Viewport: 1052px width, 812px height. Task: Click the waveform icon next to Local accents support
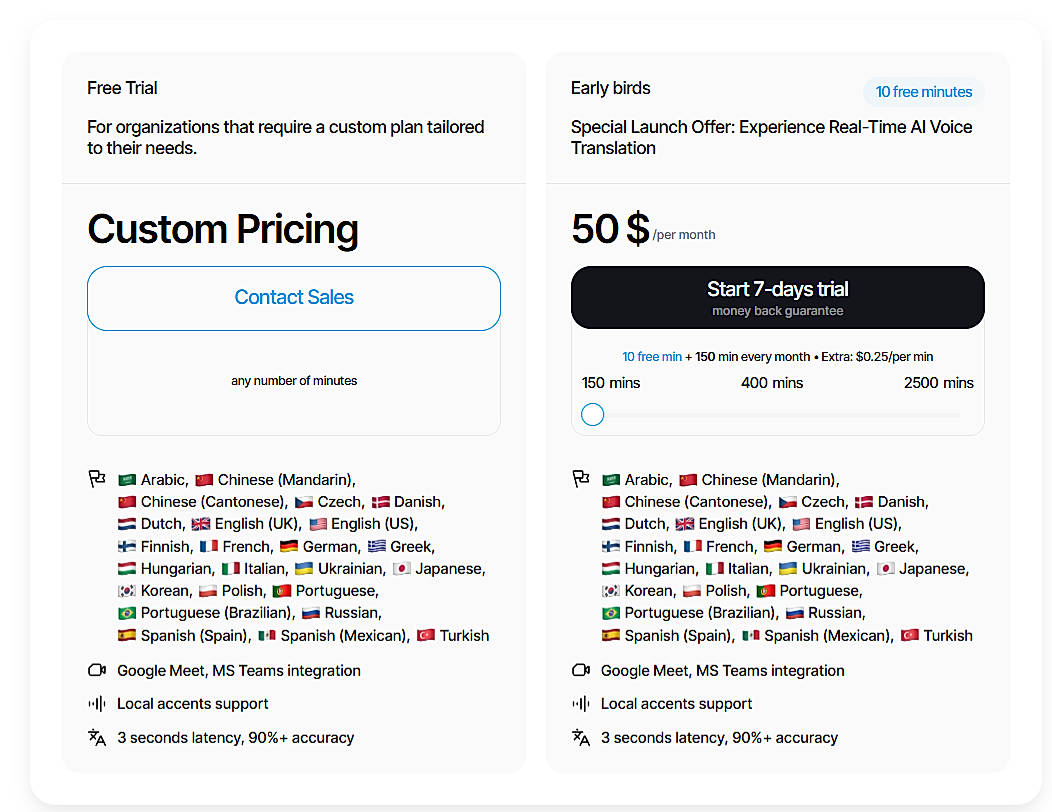pyautogui.click(x=96, y=703)
